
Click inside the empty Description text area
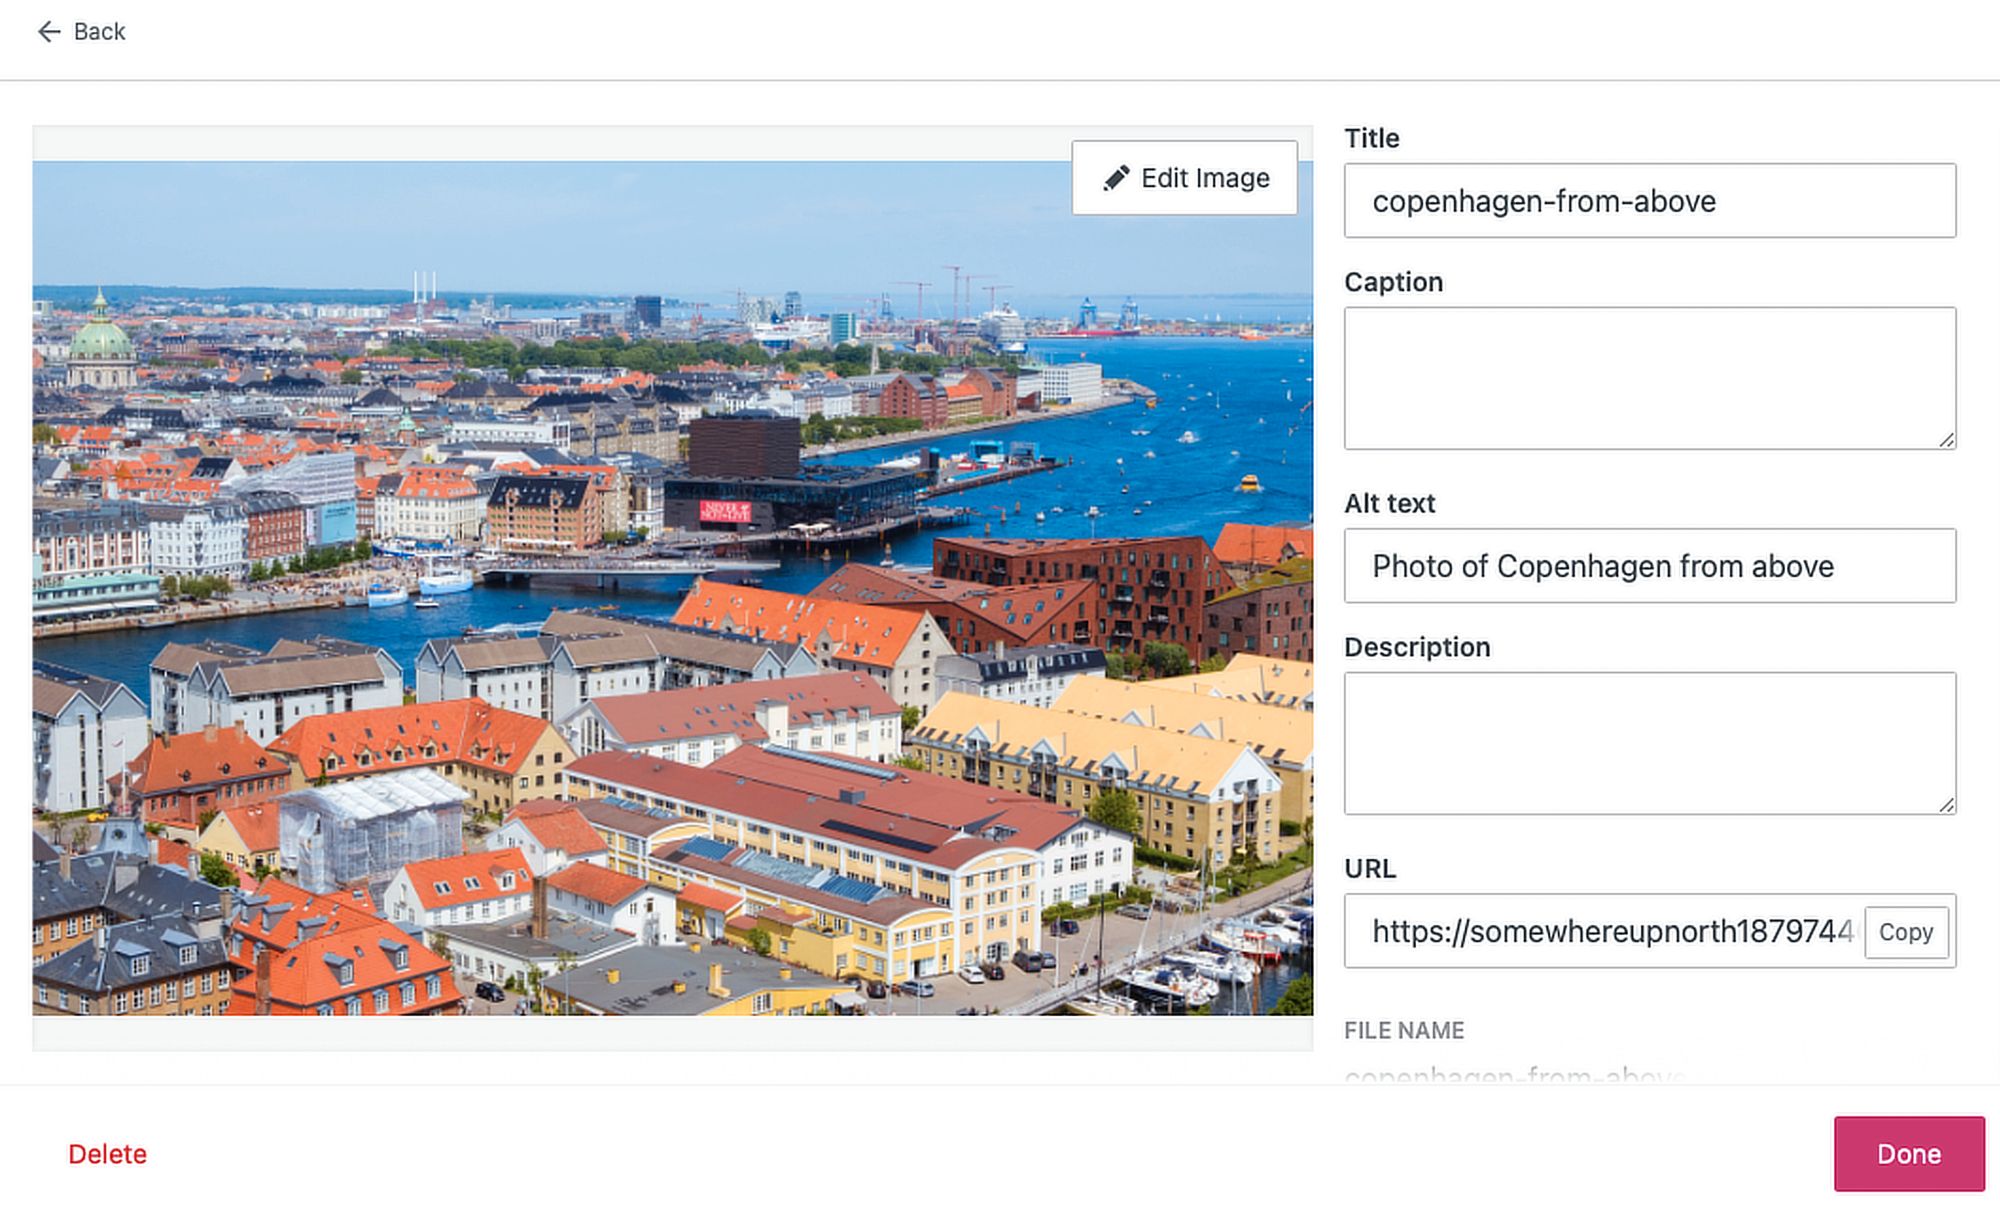coord(1648,742)
